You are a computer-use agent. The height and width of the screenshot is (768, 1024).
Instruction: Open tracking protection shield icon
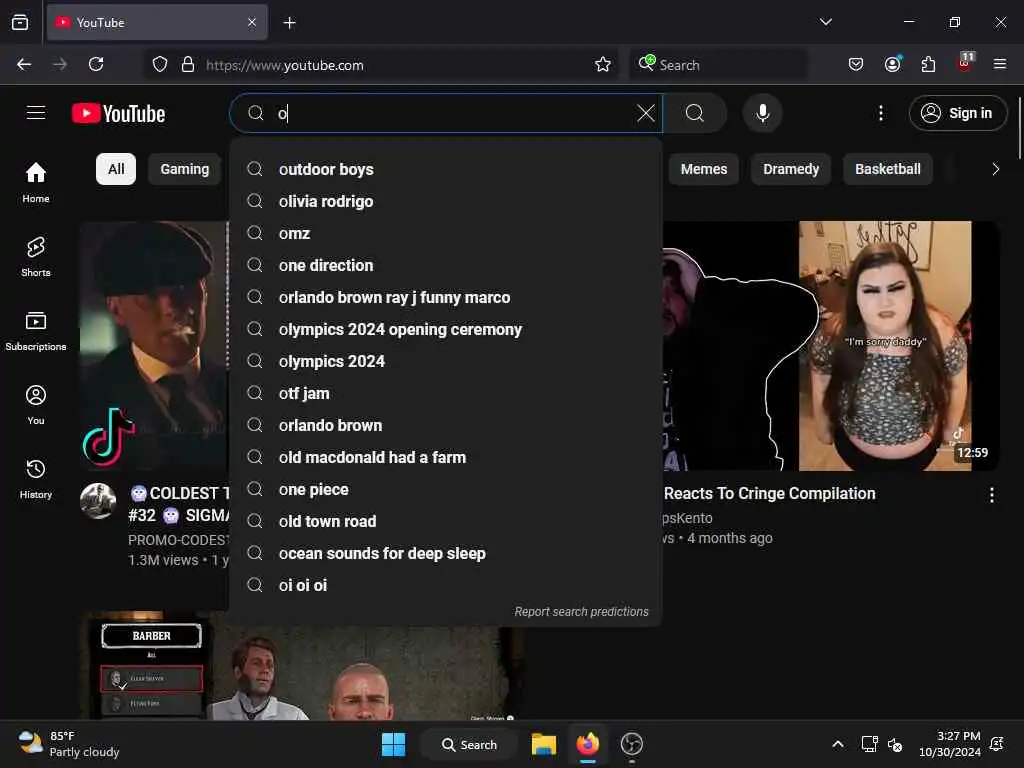160,64
